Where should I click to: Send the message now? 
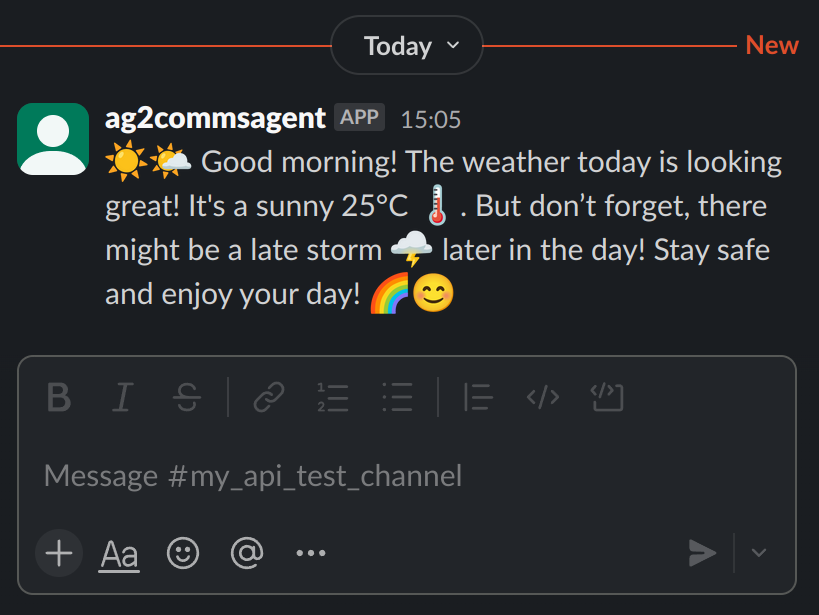(x=702, y=553)
